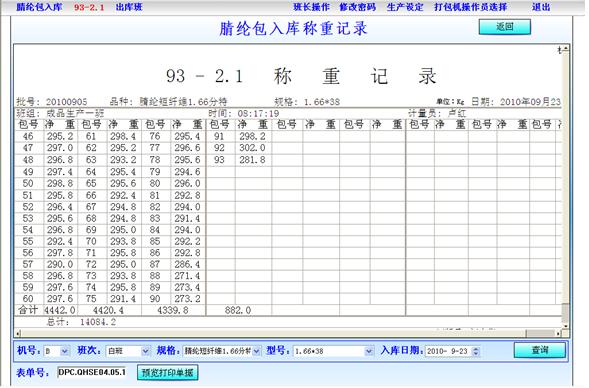Click net weight 273.2 for package 90

187,299
